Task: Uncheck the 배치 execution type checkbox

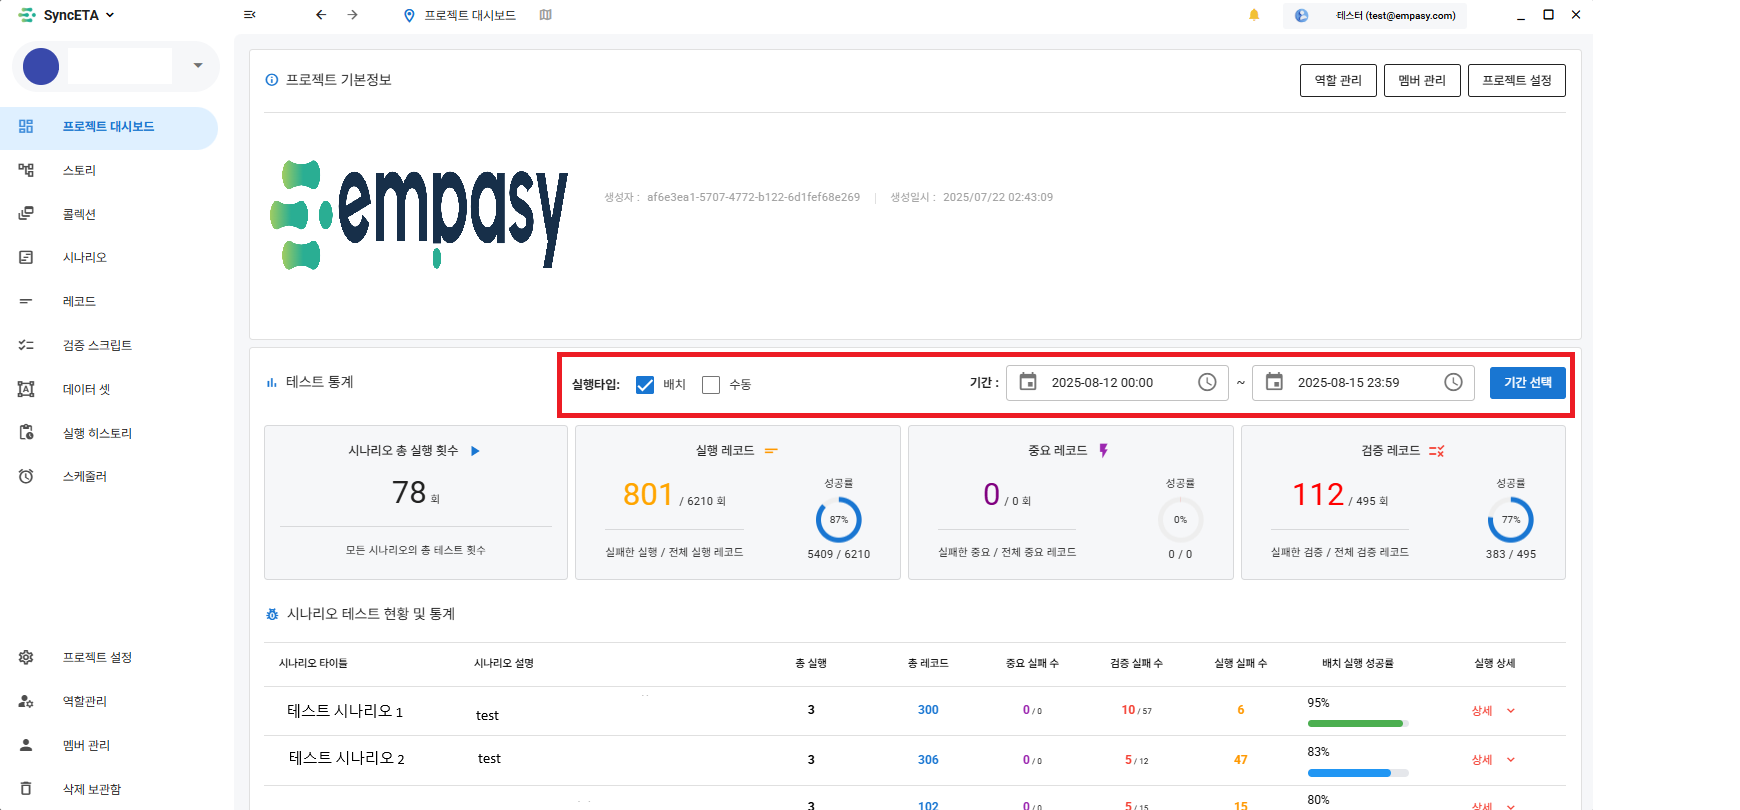Action: point(645,385)
